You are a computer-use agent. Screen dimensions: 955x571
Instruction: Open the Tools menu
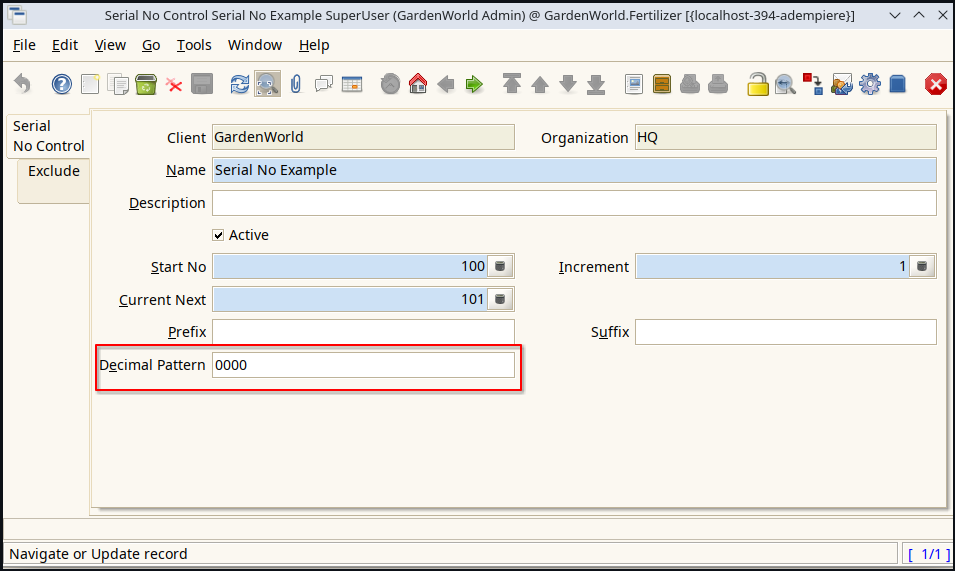pyautogui.click(x=194, y=45)
